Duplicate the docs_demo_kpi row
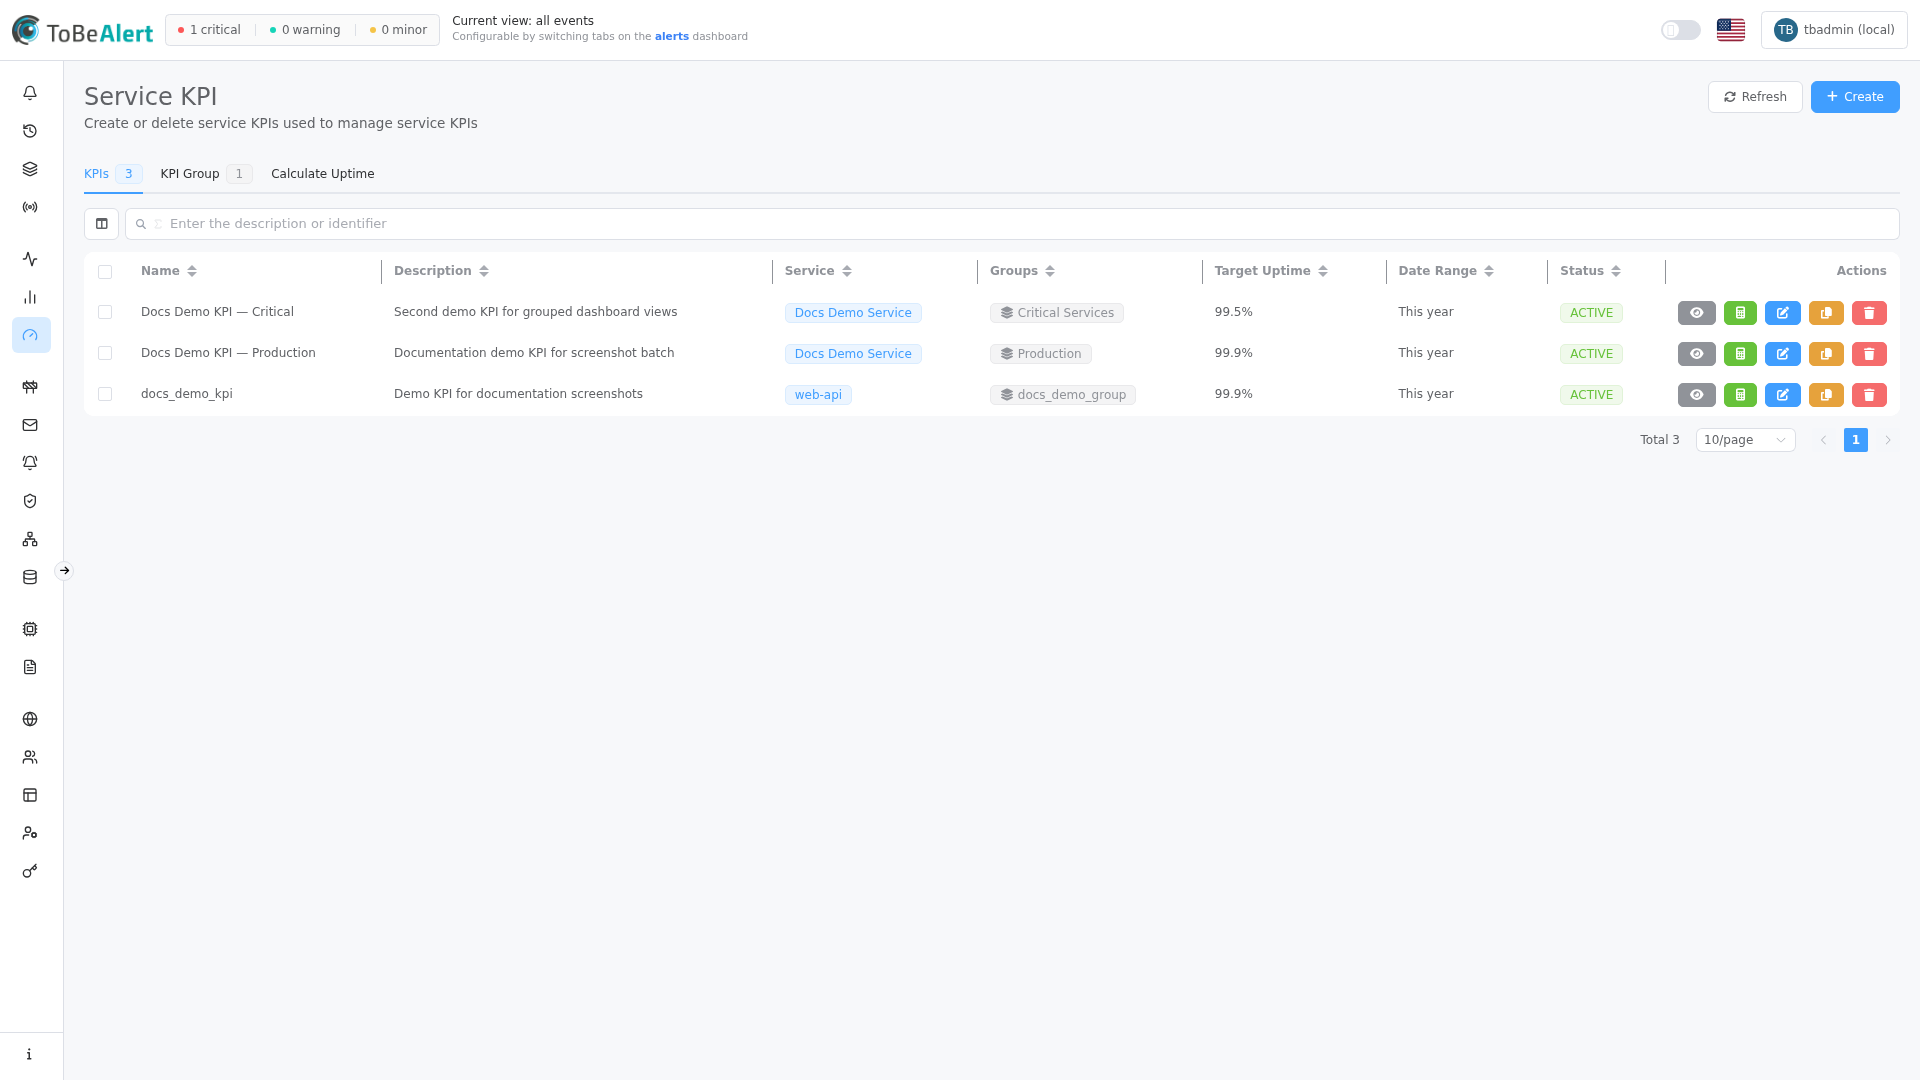The width and height of the screenshot is (1920, 1080). 1826,395
